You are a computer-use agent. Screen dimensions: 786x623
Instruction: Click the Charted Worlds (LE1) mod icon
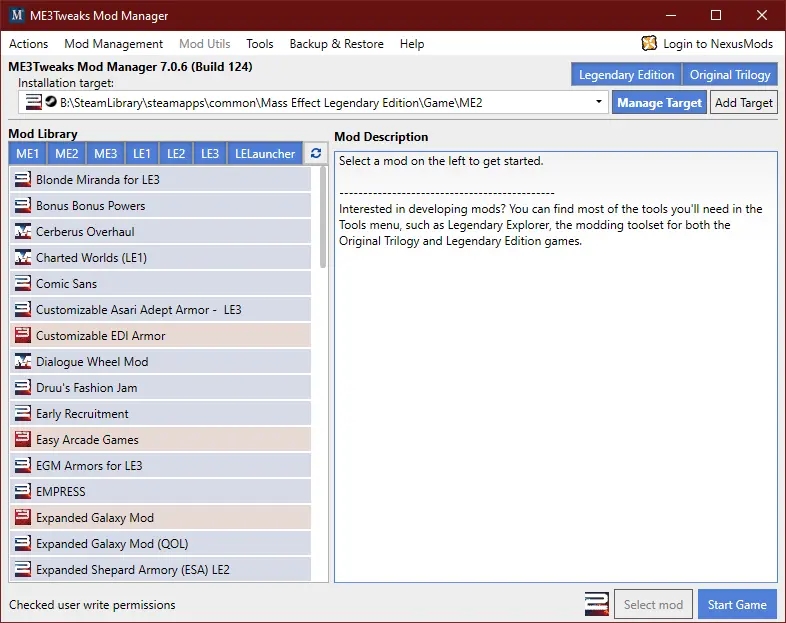[x=23, y=258]
